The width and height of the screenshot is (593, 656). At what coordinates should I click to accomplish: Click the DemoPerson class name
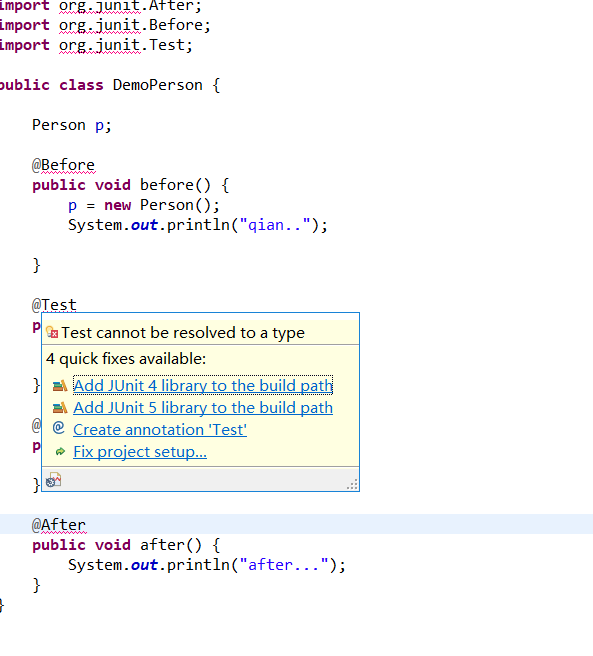coord(157,85)
